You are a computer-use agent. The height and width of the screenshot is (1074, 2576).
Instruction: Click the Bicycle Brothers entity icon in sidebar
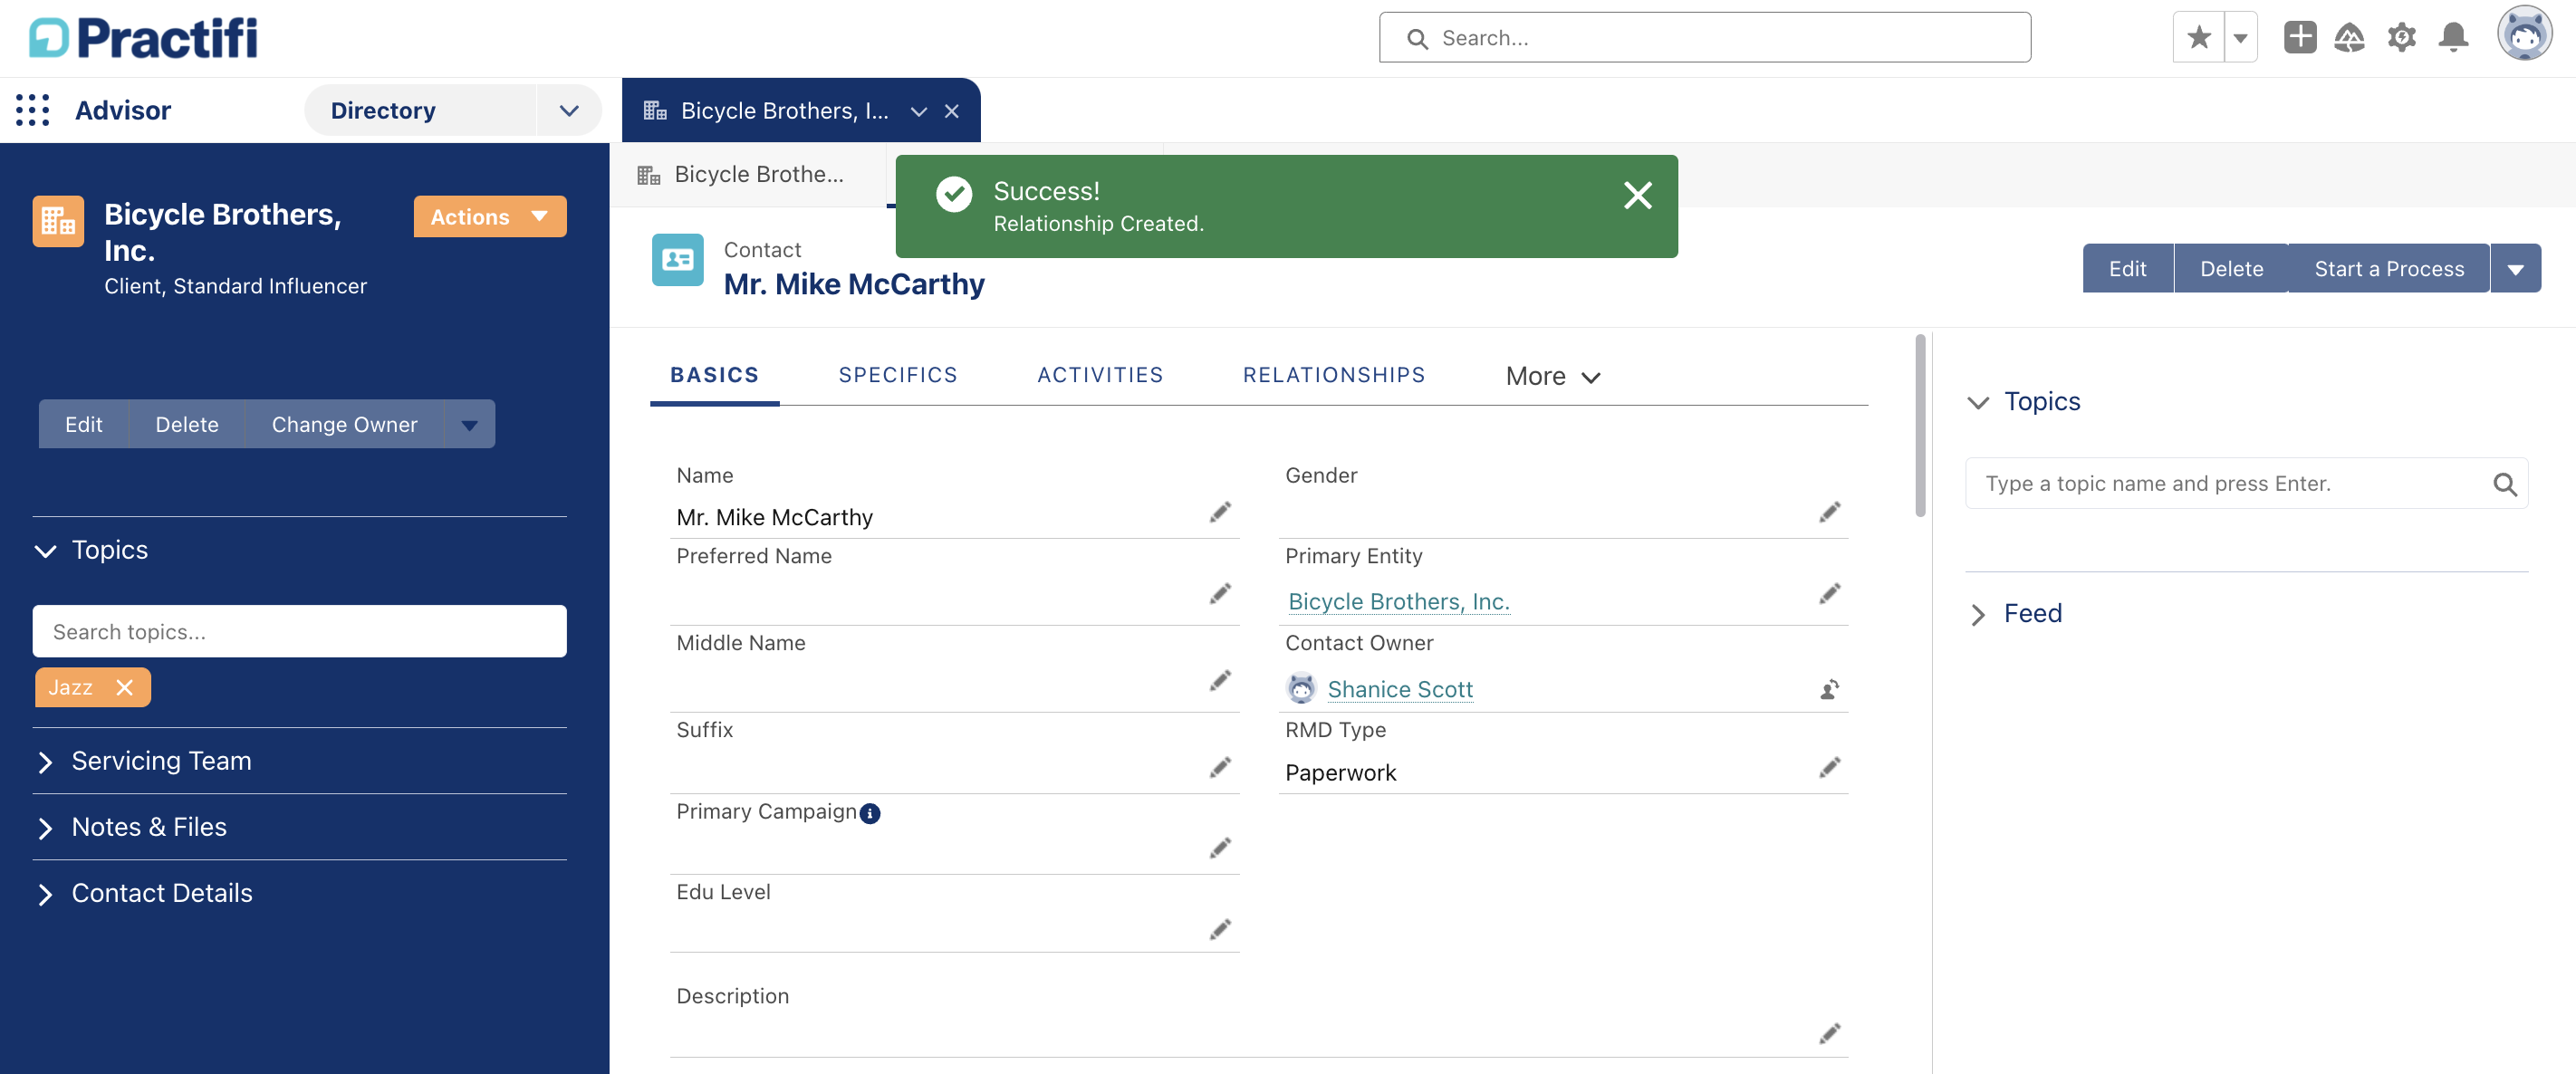(x=58, y=221)
